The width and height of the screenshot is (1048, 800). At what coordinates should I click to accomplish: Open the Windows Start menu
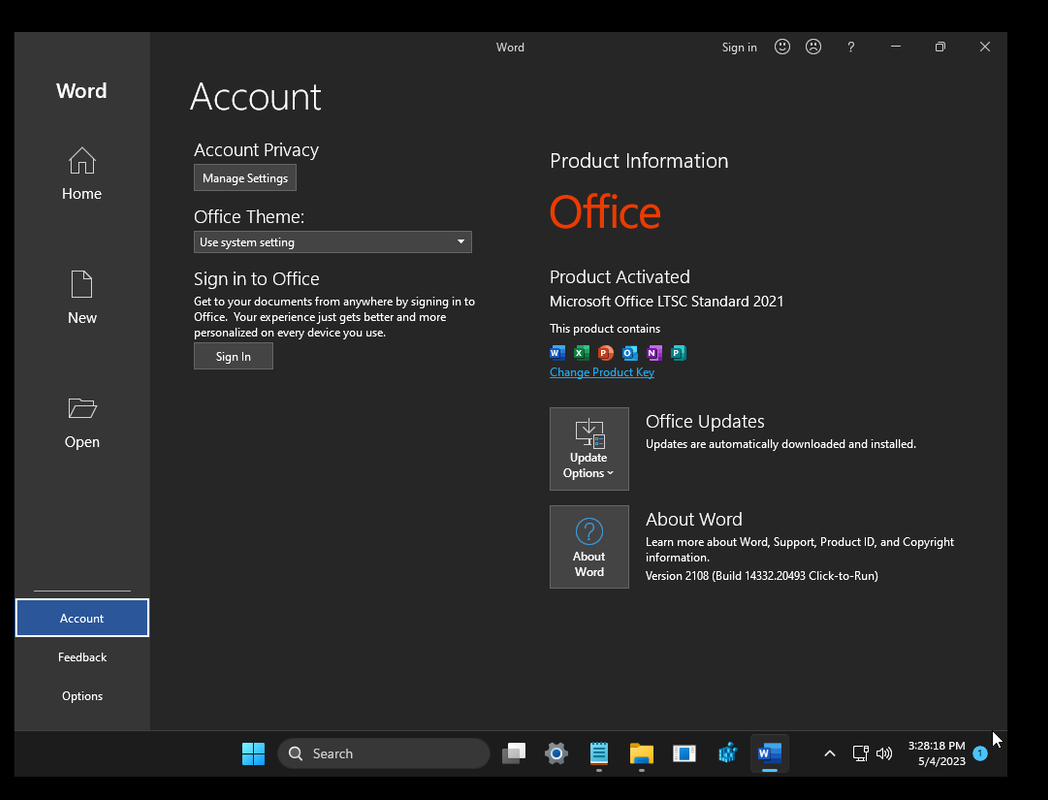253,754
